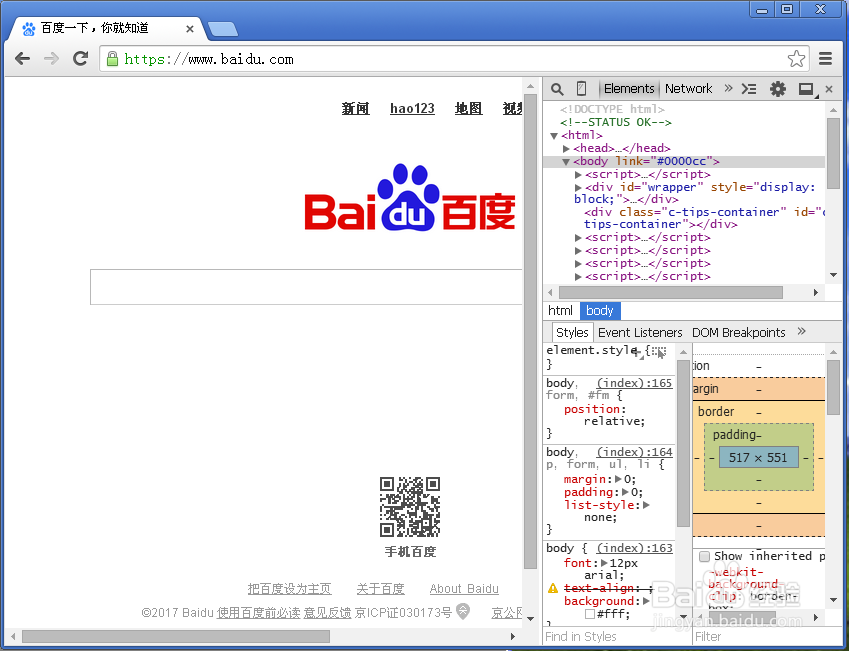The height and width of the screenshot is (651, 849).
Task: Open the (index):163 source link
Action: click(634, 548)
